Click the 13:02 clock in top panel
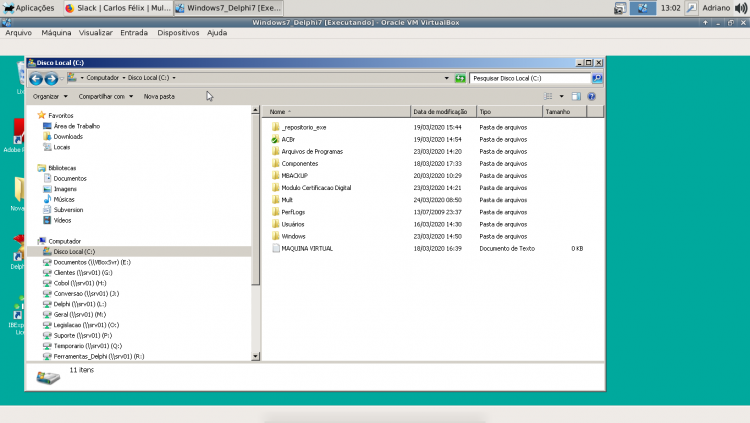 670,8
